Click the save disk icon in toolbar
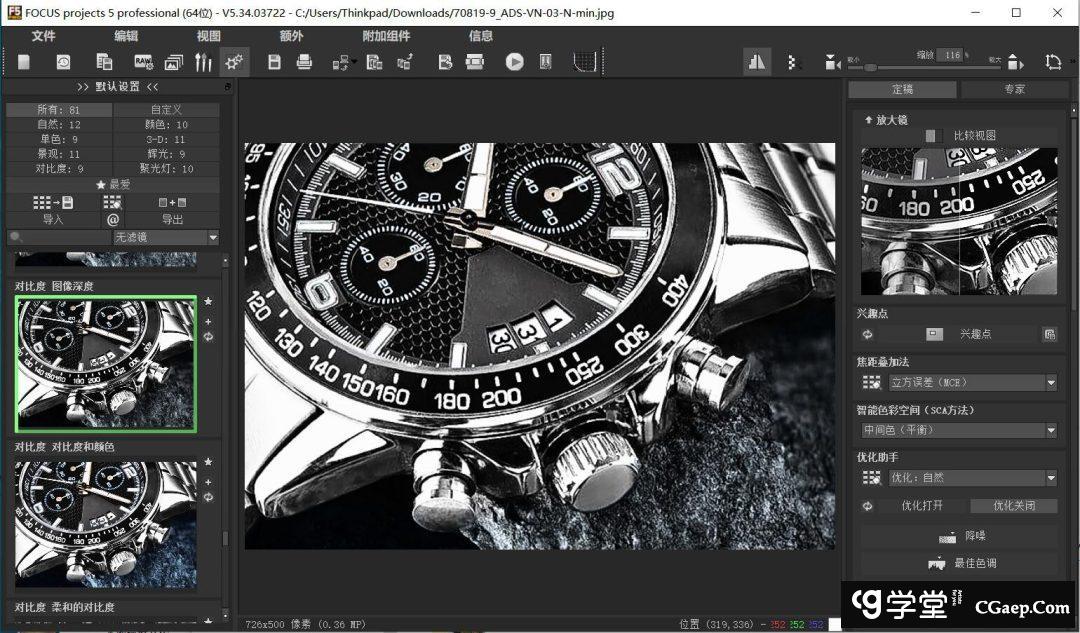Image resolution: width=1080 pixels, height=633 pixels. 274,62
